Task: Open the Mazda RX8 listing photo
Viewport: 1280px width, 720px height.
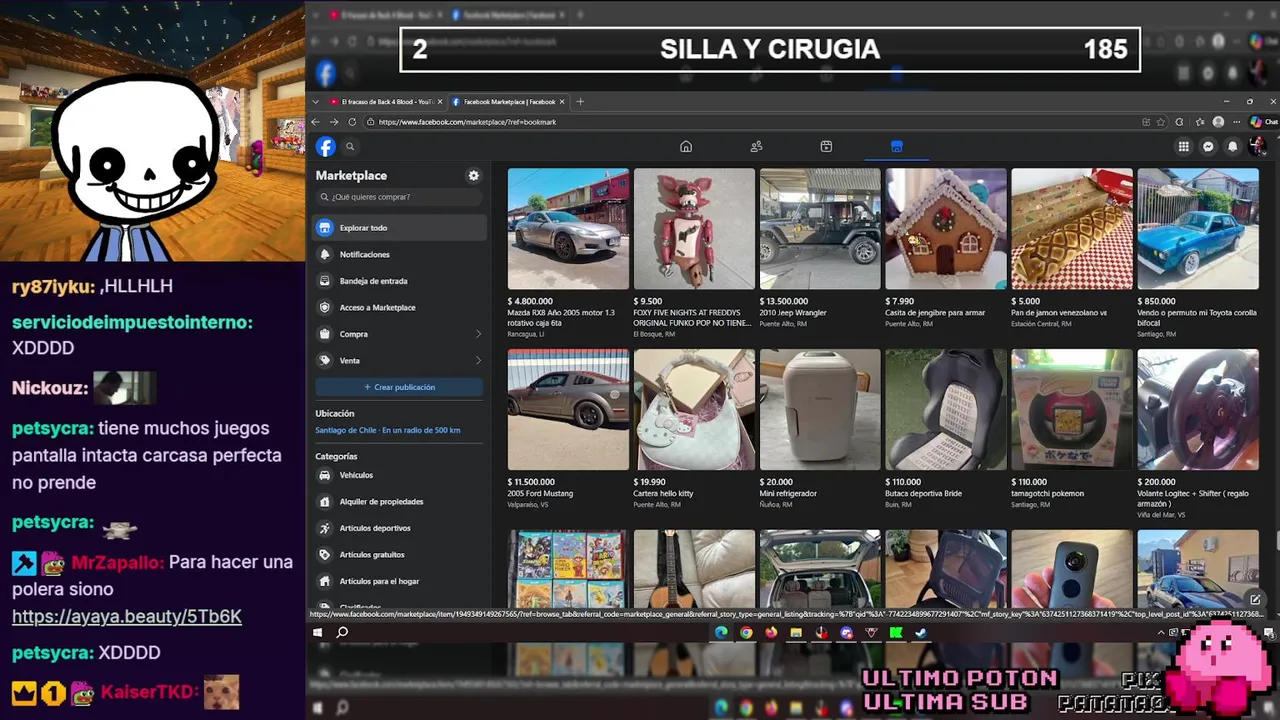Action: 568,229
